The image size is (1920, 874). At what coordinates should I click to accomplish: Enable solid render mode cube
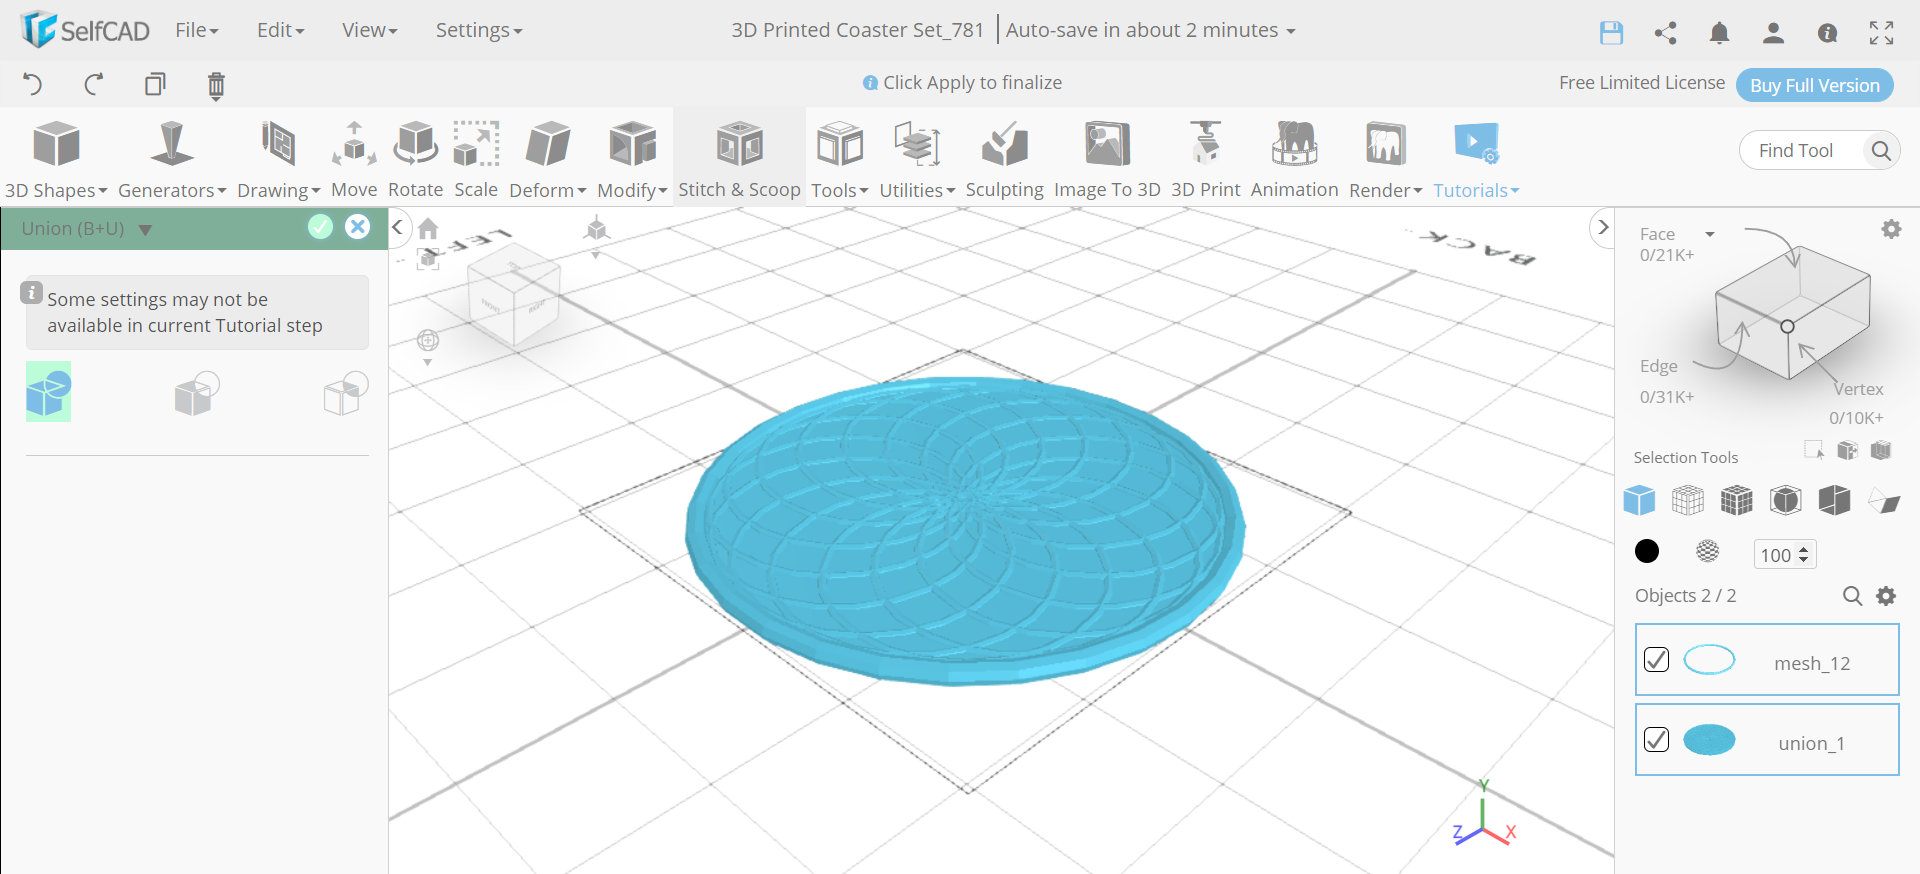1639,499
